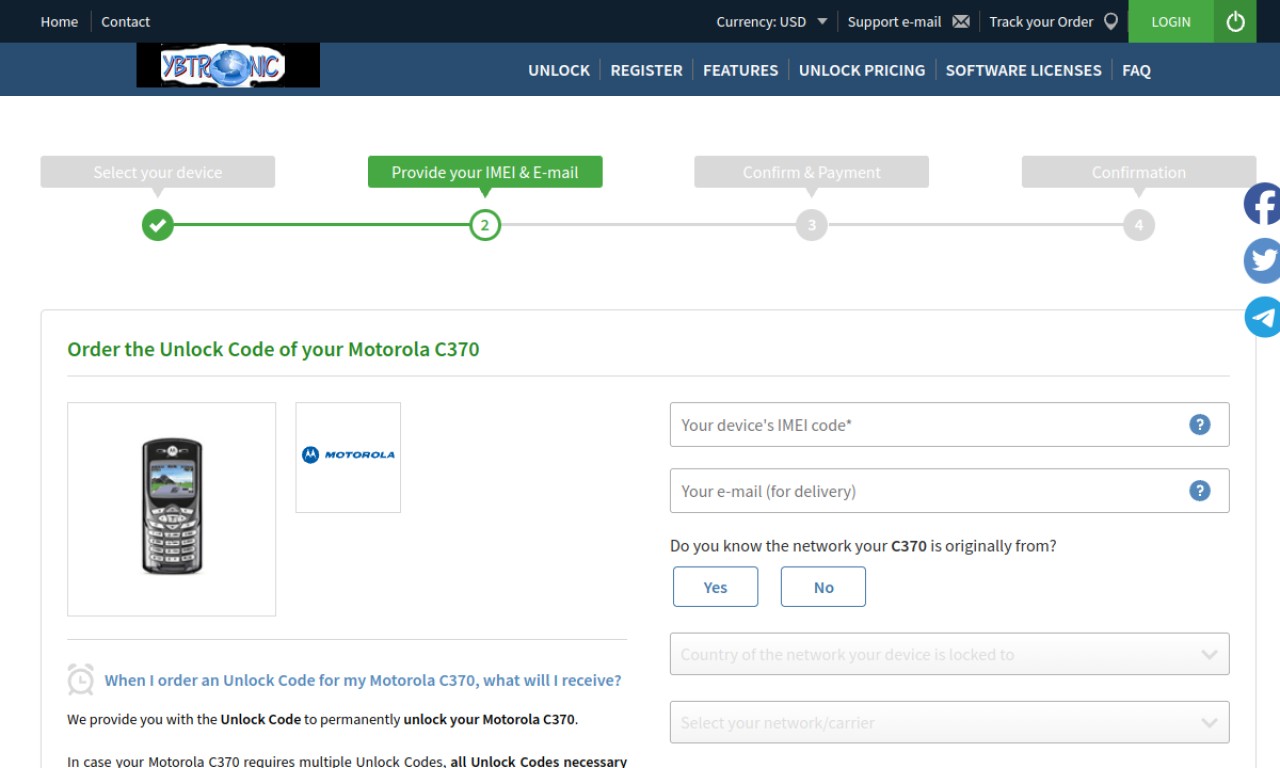
Task: Choose Yes for knowing the original network
Action: pos(715,587)
